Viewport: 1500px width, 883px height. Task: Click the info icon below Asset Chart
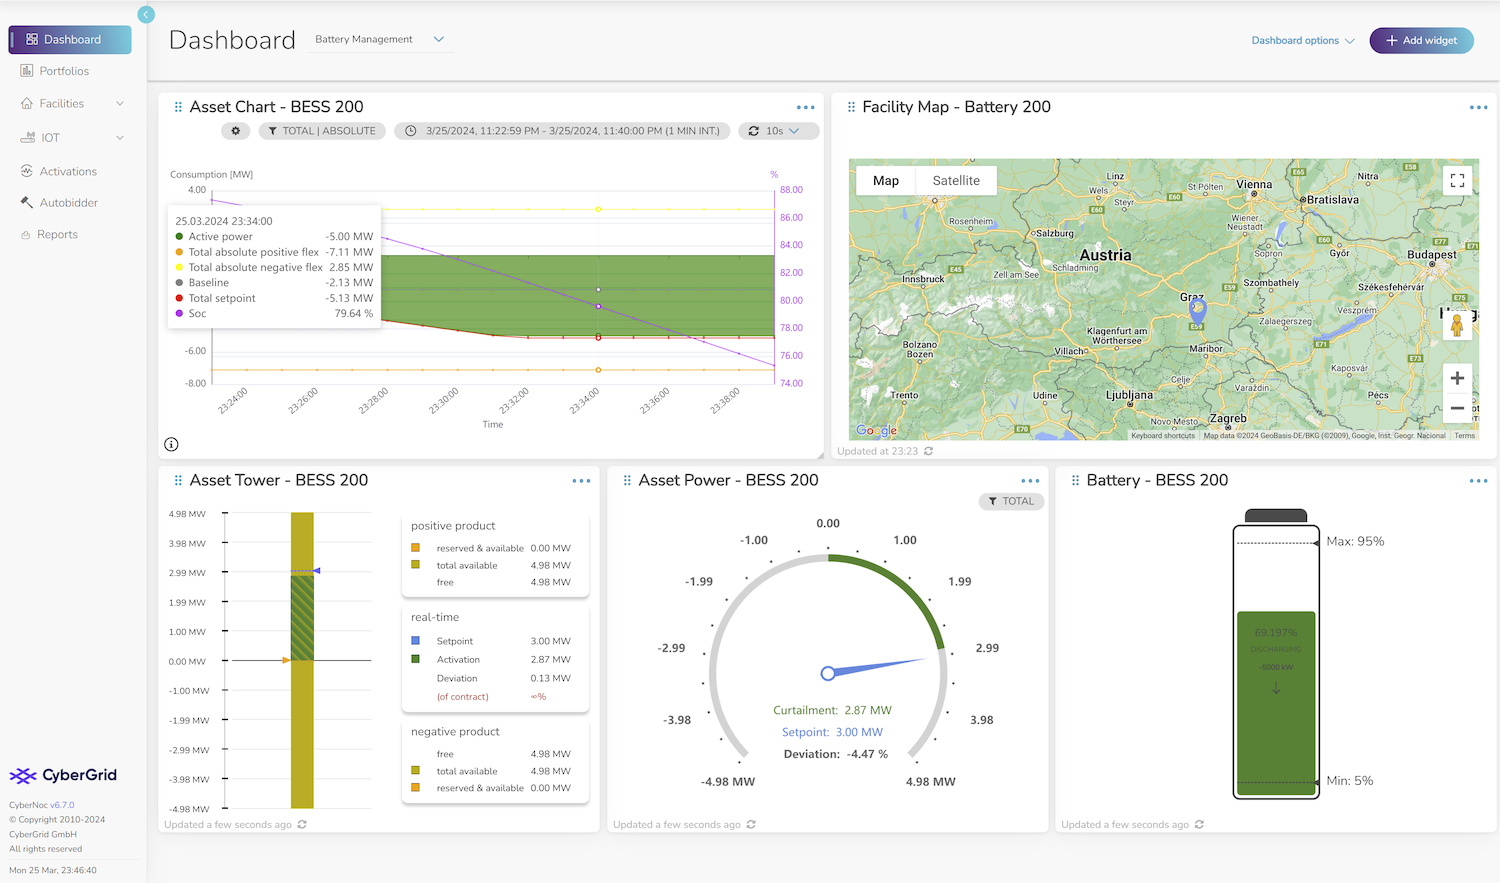(171, 444)
